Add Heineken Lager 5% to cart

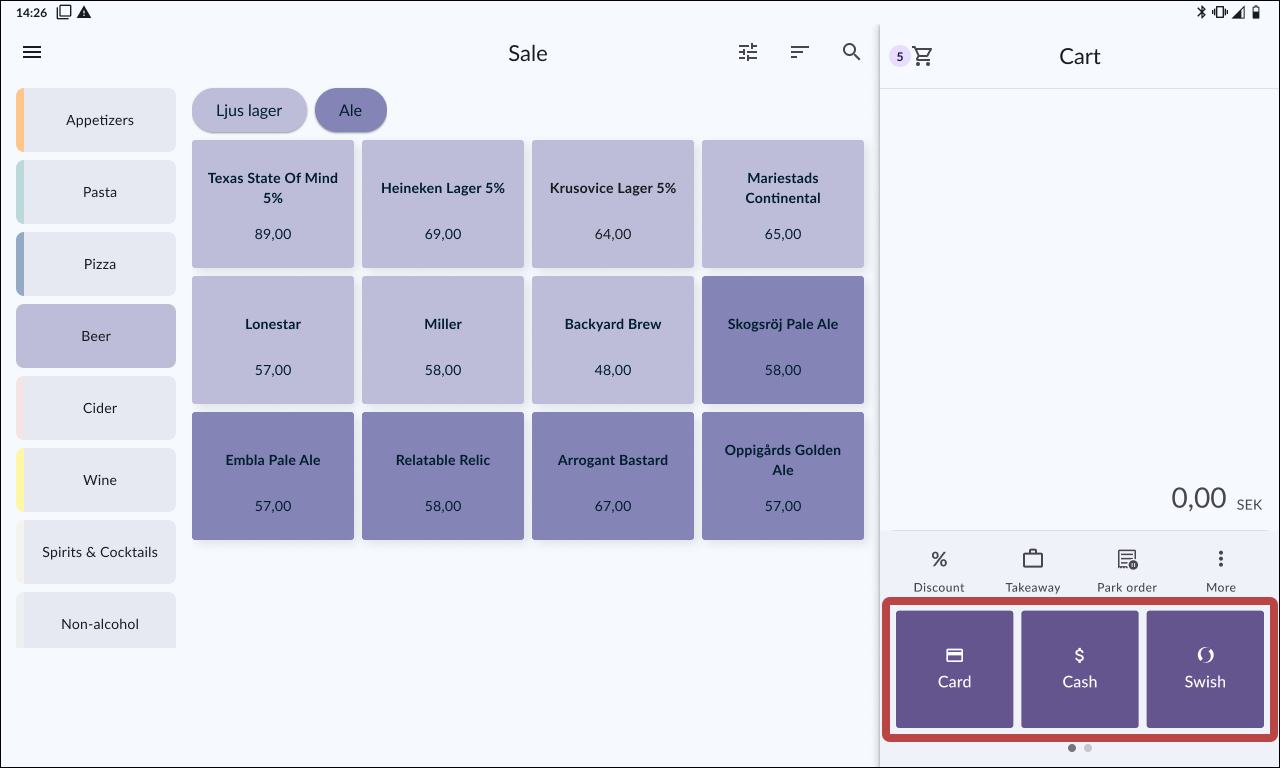click(443, 204)
